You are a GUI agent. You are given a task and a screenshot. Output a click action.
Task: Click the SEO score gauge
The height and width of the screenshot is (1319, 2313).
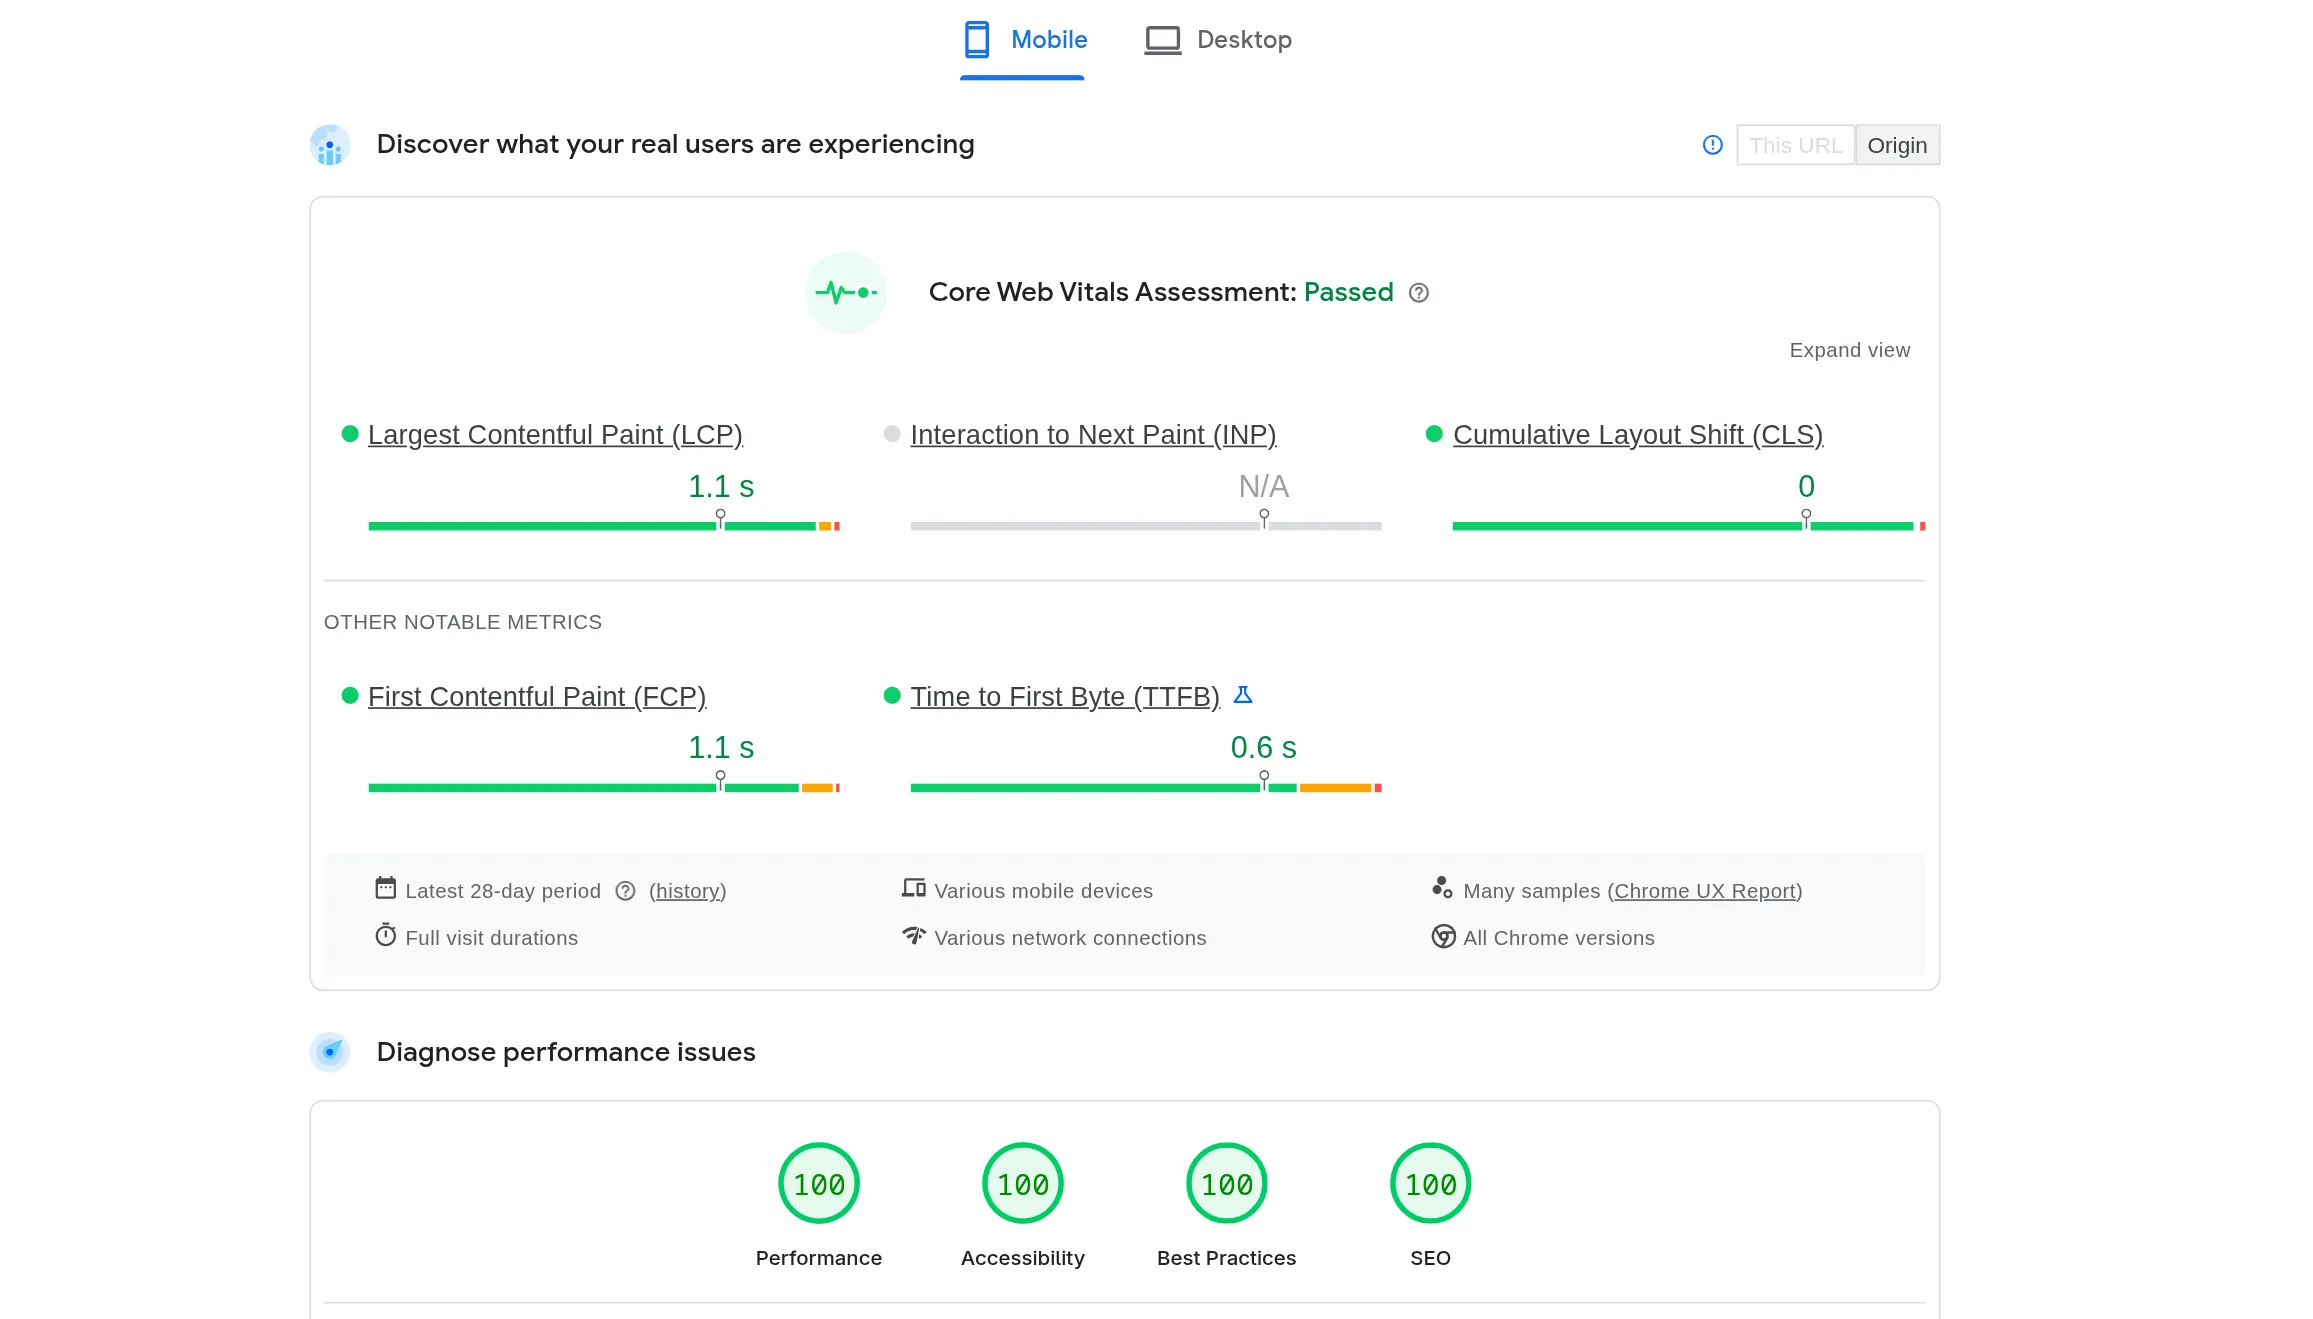pyautogui.click(x=1431, y=1183)
